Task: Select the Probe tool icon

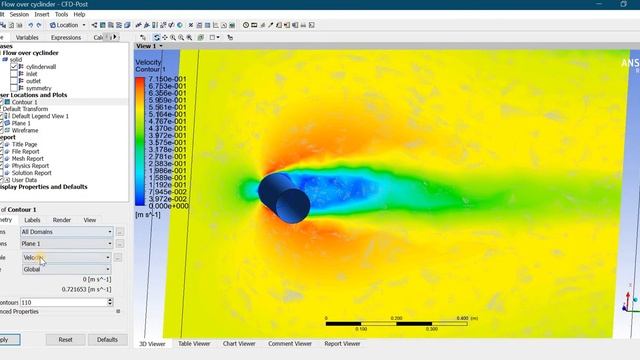Action: click(271, 25)
